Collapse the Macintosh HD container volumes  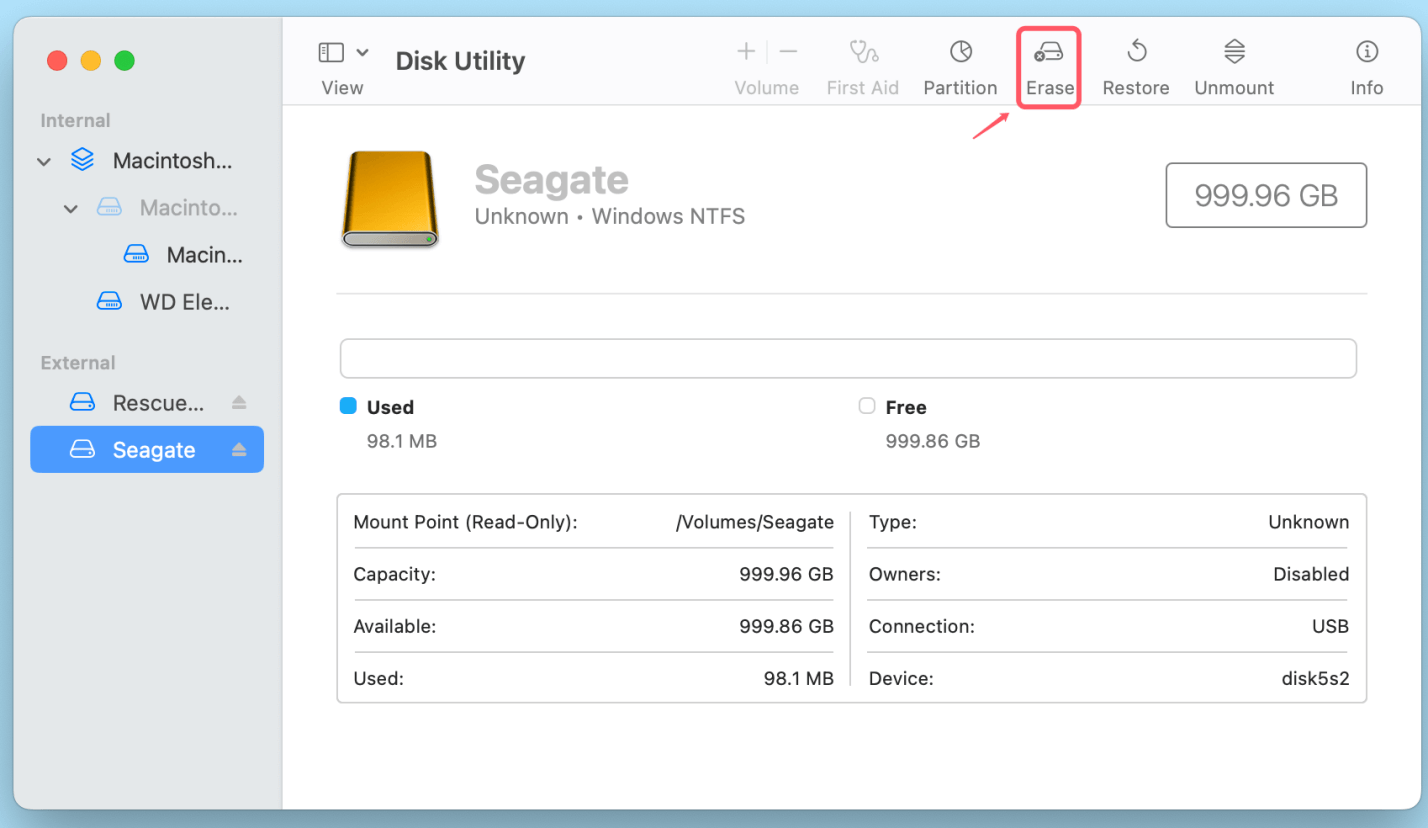70,208
